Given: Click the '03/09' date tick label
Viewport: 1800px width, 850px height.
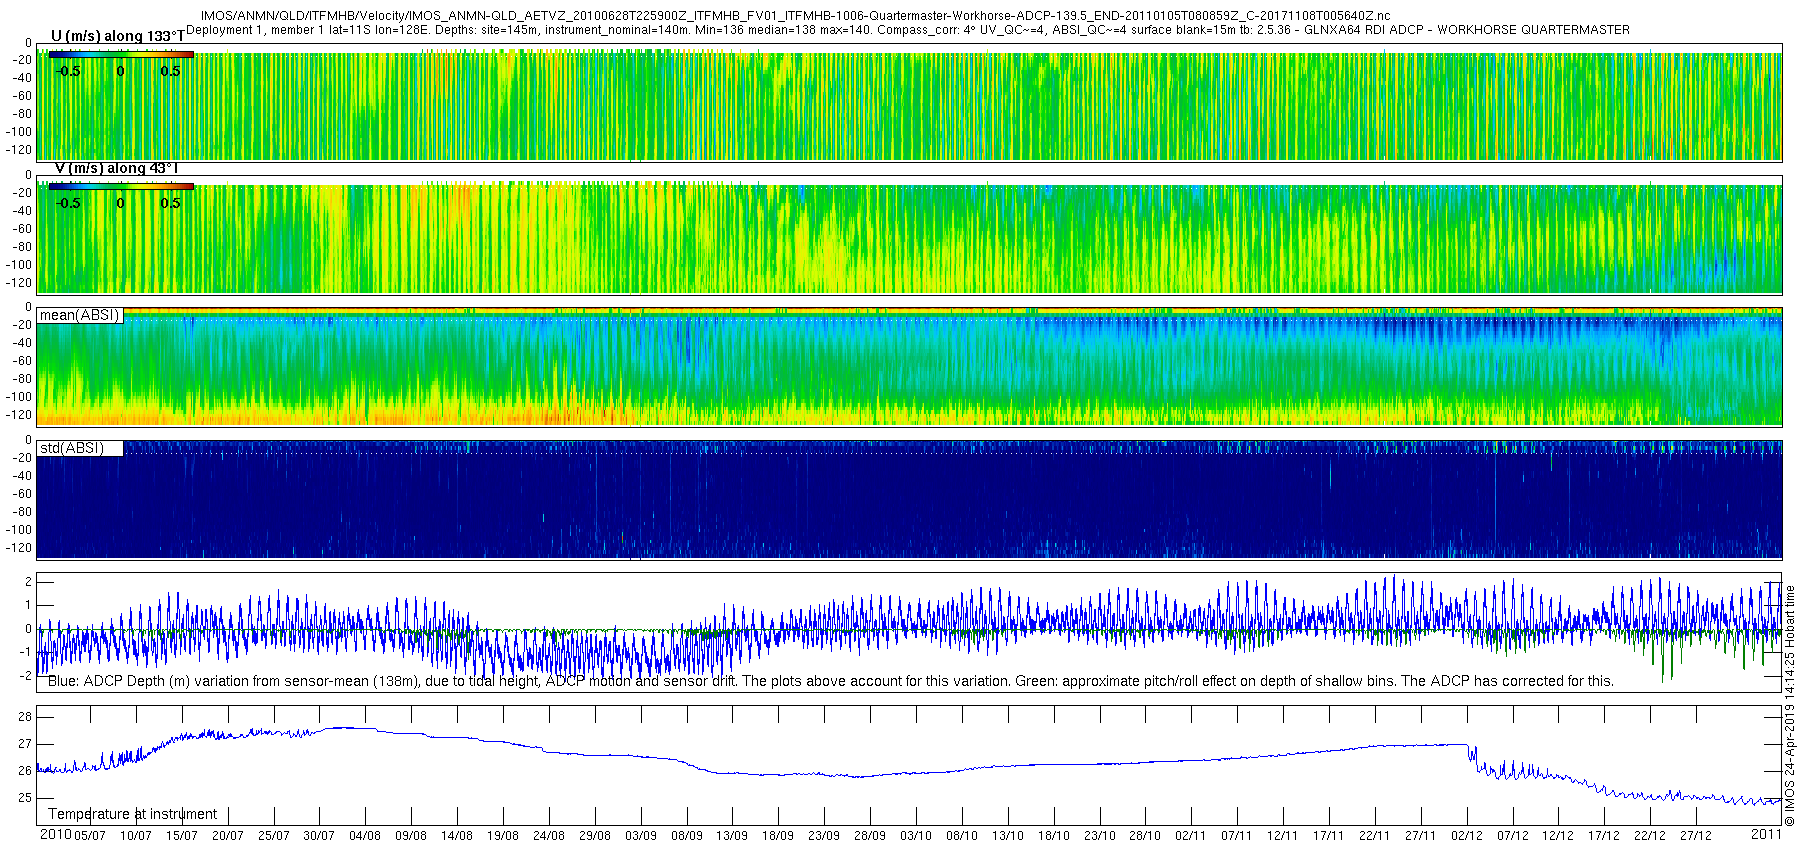Looking at the screenshot, I should pyautogui.click(x=641, y=836).
